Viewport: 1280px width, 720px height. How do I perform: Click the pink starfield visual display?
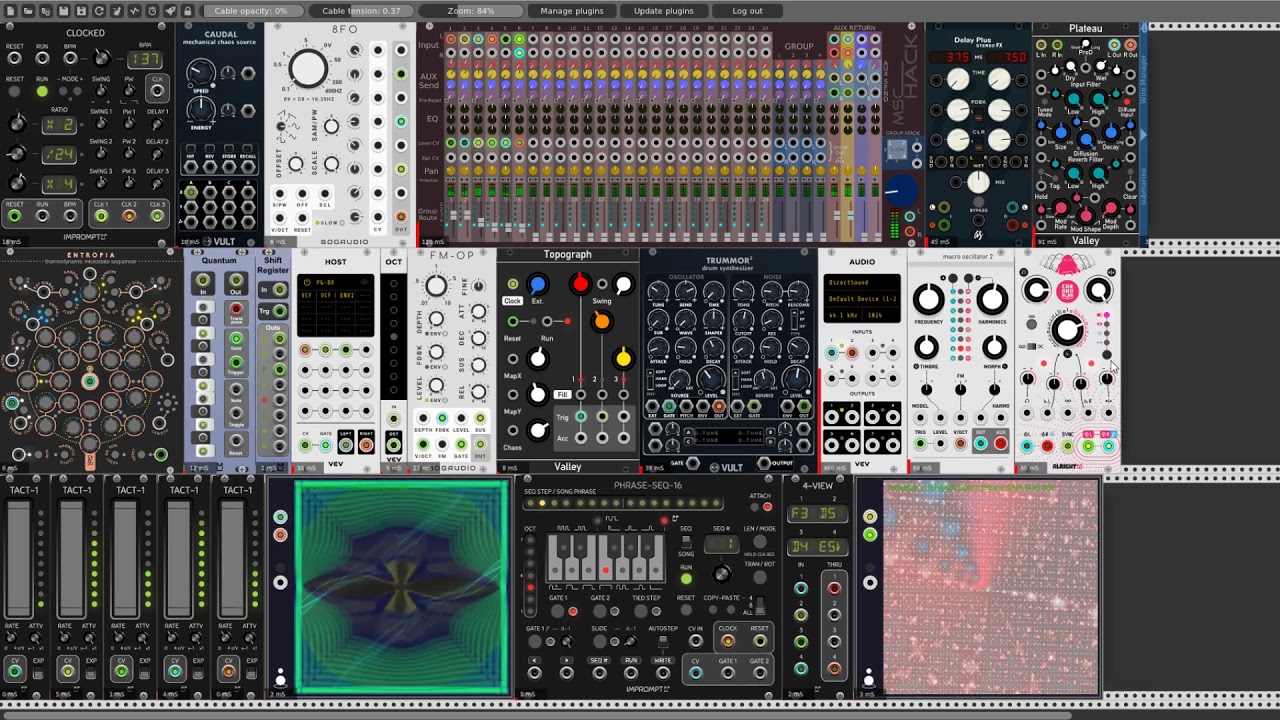click(x=991, y=587)
